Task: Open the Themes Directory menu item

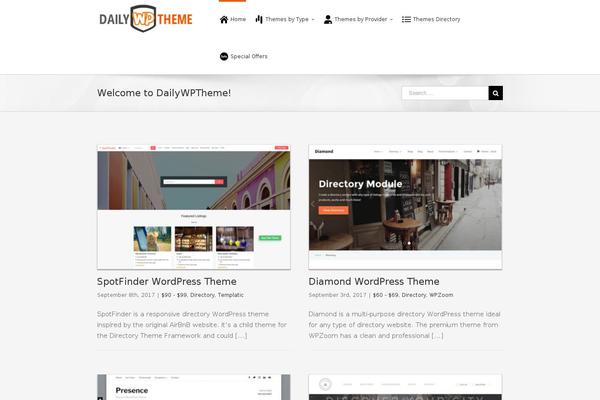Action: (x=431, y=19)
